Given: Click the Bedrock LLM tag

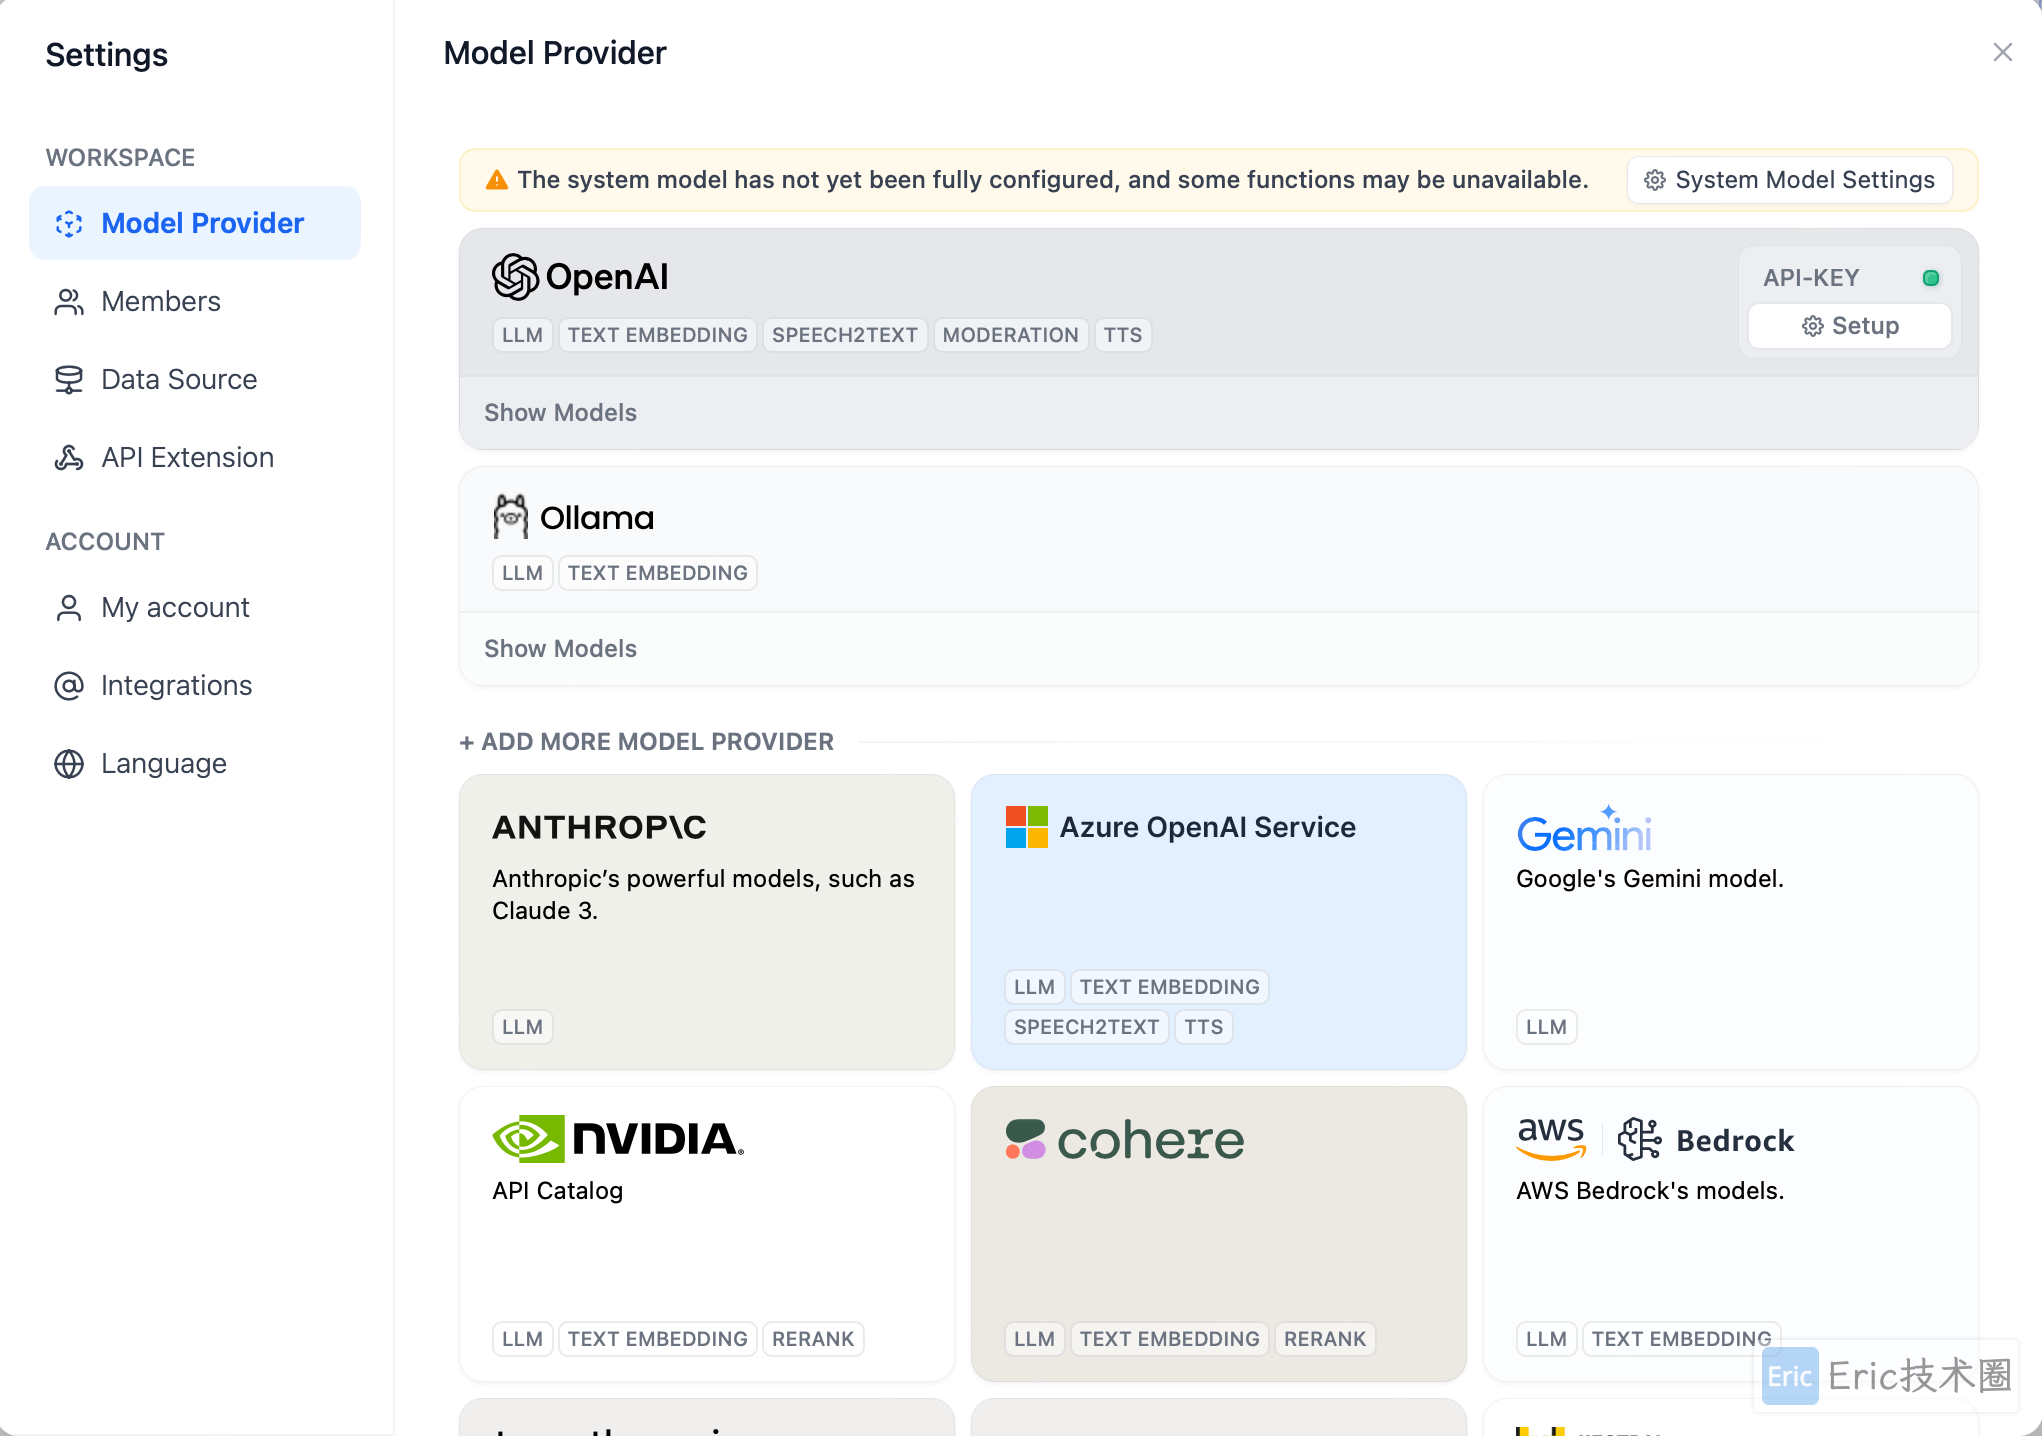Looking at the screenshot, I should tap(1547, 1339).
